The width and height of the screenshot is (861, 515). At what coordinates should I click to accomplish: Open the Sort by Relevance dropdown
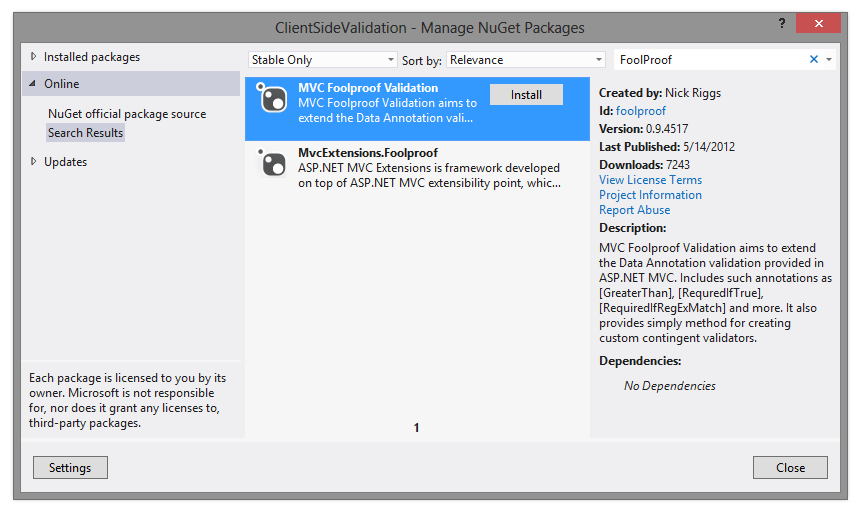(x=525, y=60)
